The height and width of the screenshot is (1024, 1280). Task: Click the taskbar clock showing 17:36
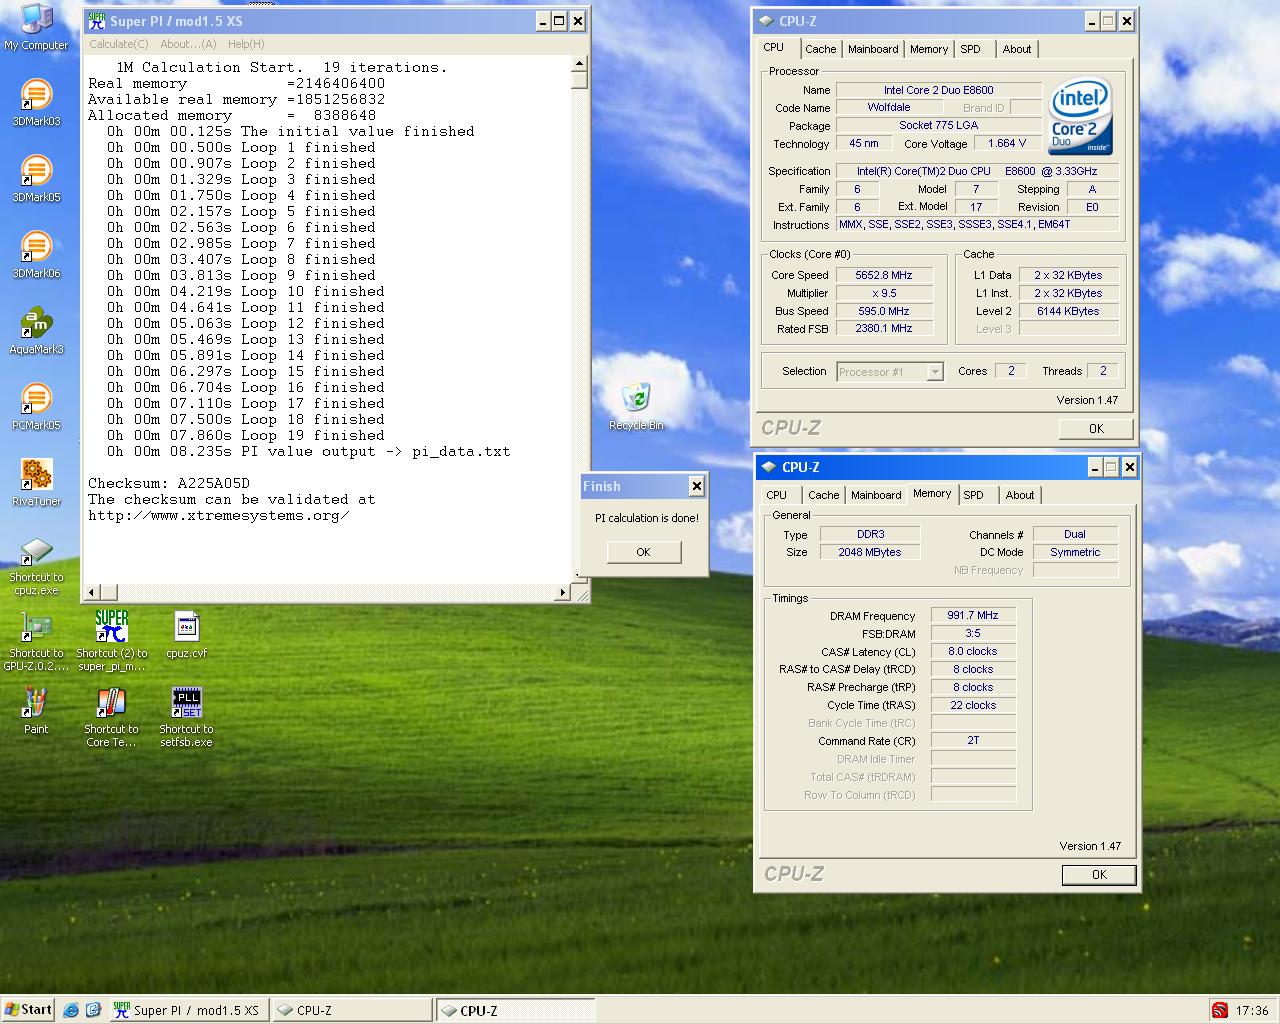coord(1252,1010)
